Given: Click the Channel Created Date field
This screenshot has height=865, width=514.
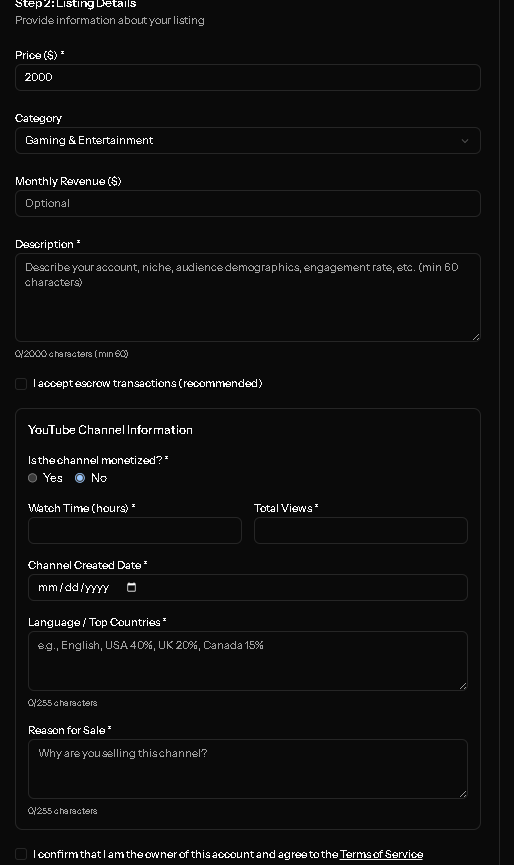Looking at the screenshot, I should coord(248,588).
